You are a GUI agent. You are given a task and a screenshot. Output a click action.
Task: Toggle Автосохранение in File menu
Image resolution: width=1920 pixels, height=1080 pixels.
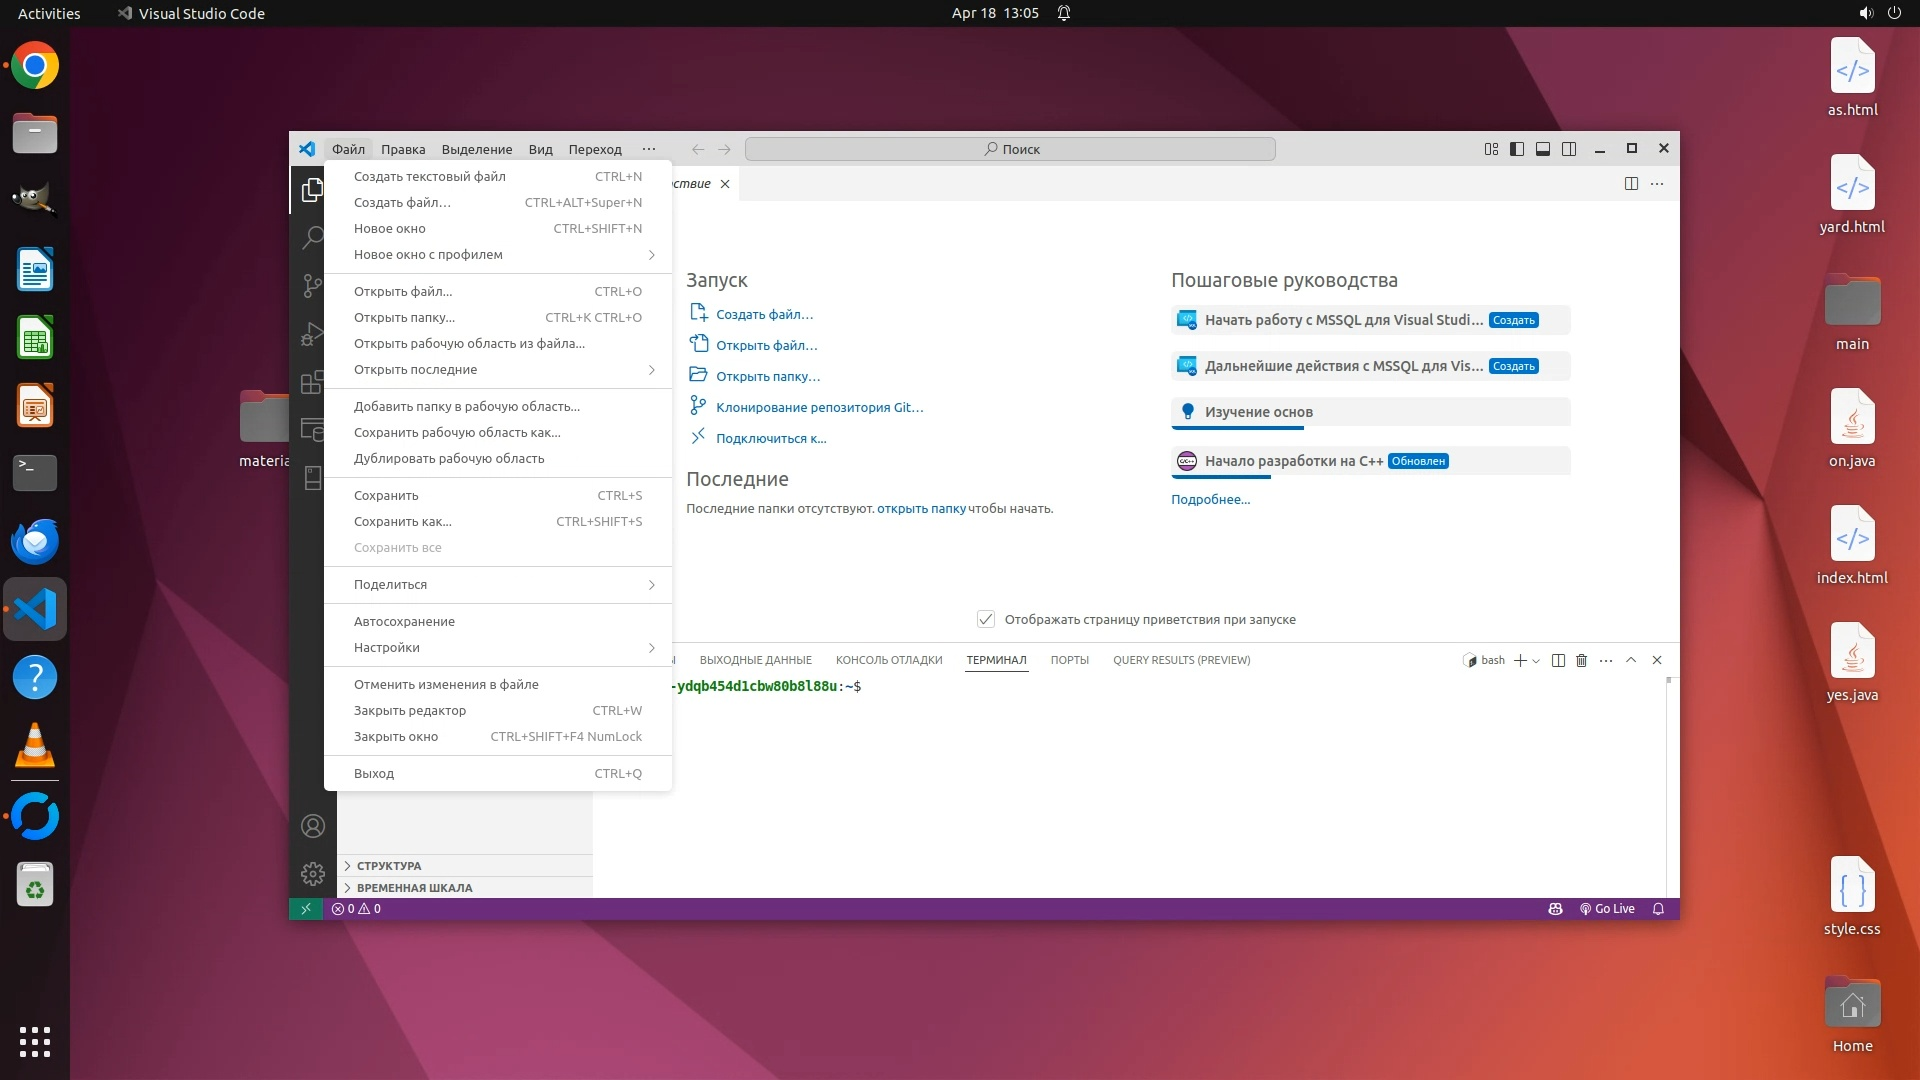click(404, 621)
